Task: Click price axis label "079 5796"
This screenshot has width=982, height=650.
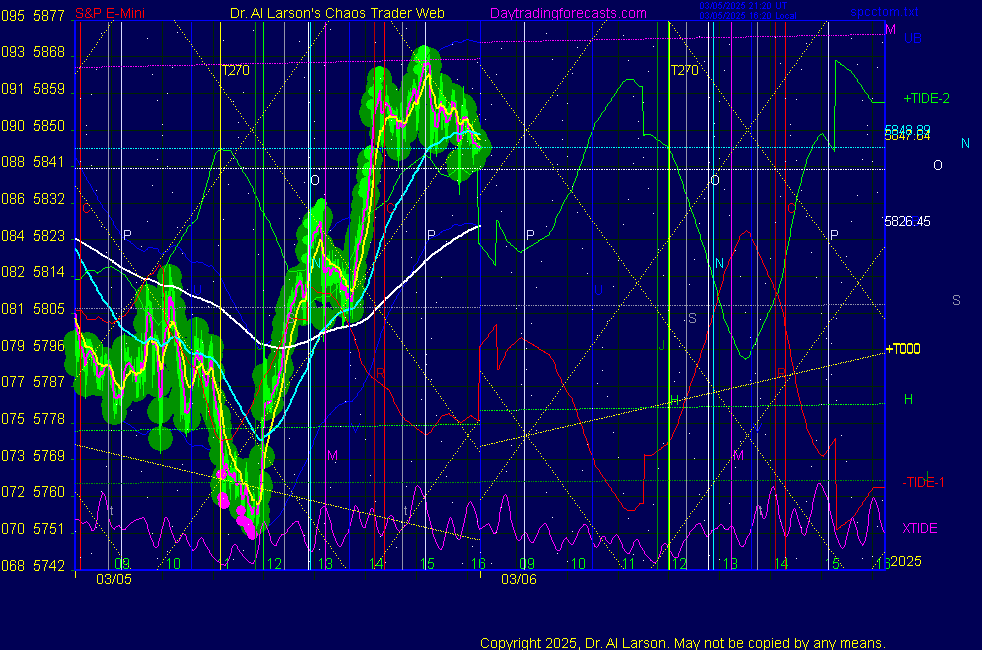Action: point(33,346)
